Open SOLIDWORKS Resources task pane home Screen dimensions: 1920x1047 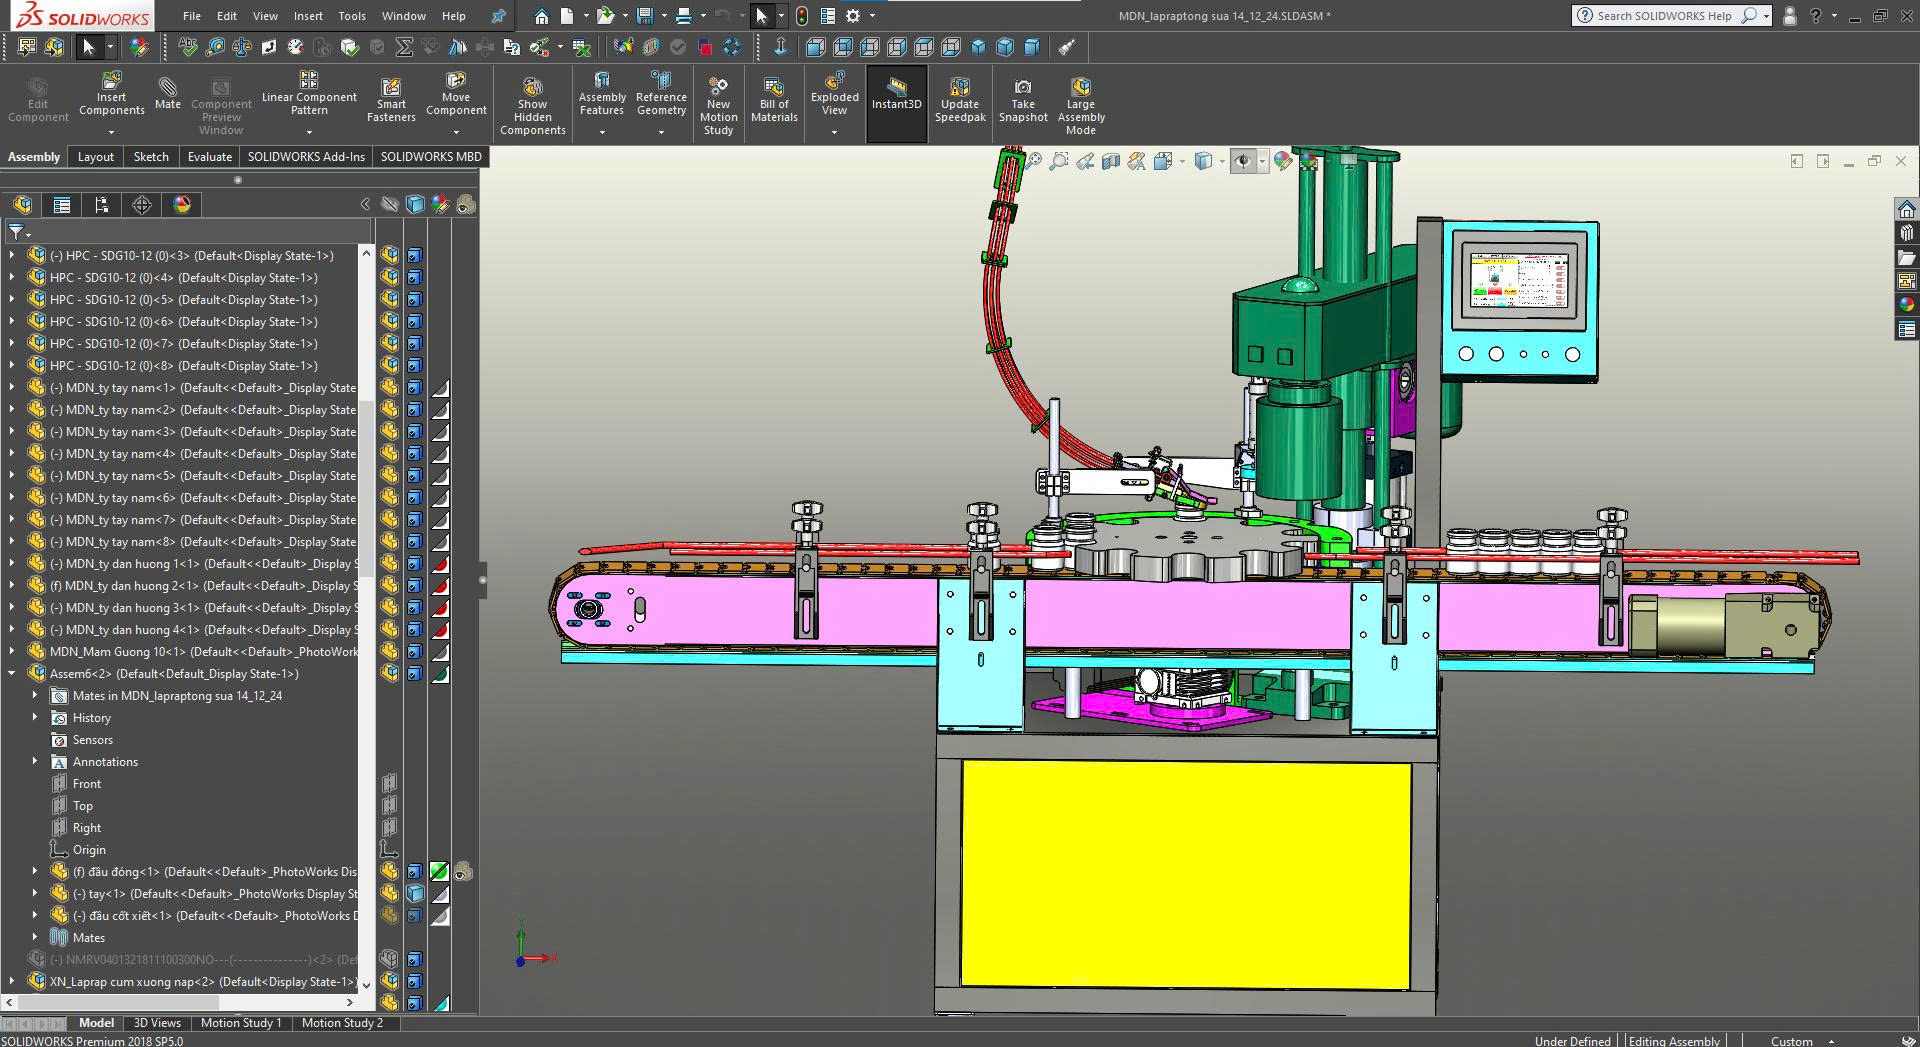click(1906, 209)
